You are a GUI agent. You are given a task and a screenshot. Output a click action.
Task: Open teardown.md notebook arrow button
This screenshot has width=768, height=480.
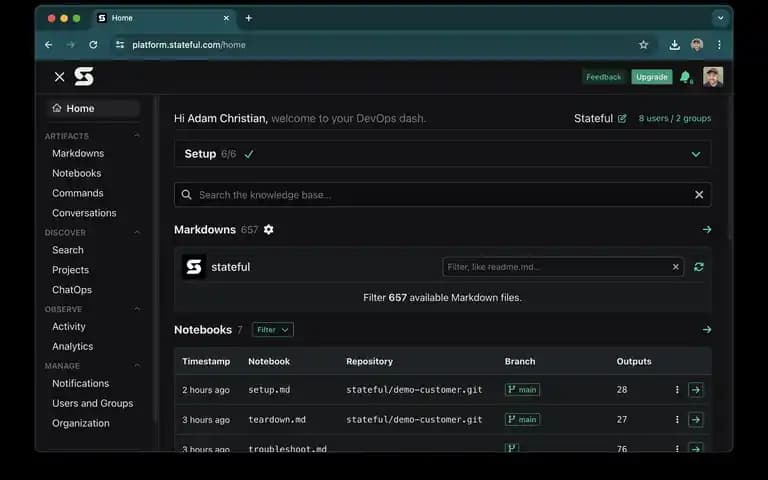(696, 420)
